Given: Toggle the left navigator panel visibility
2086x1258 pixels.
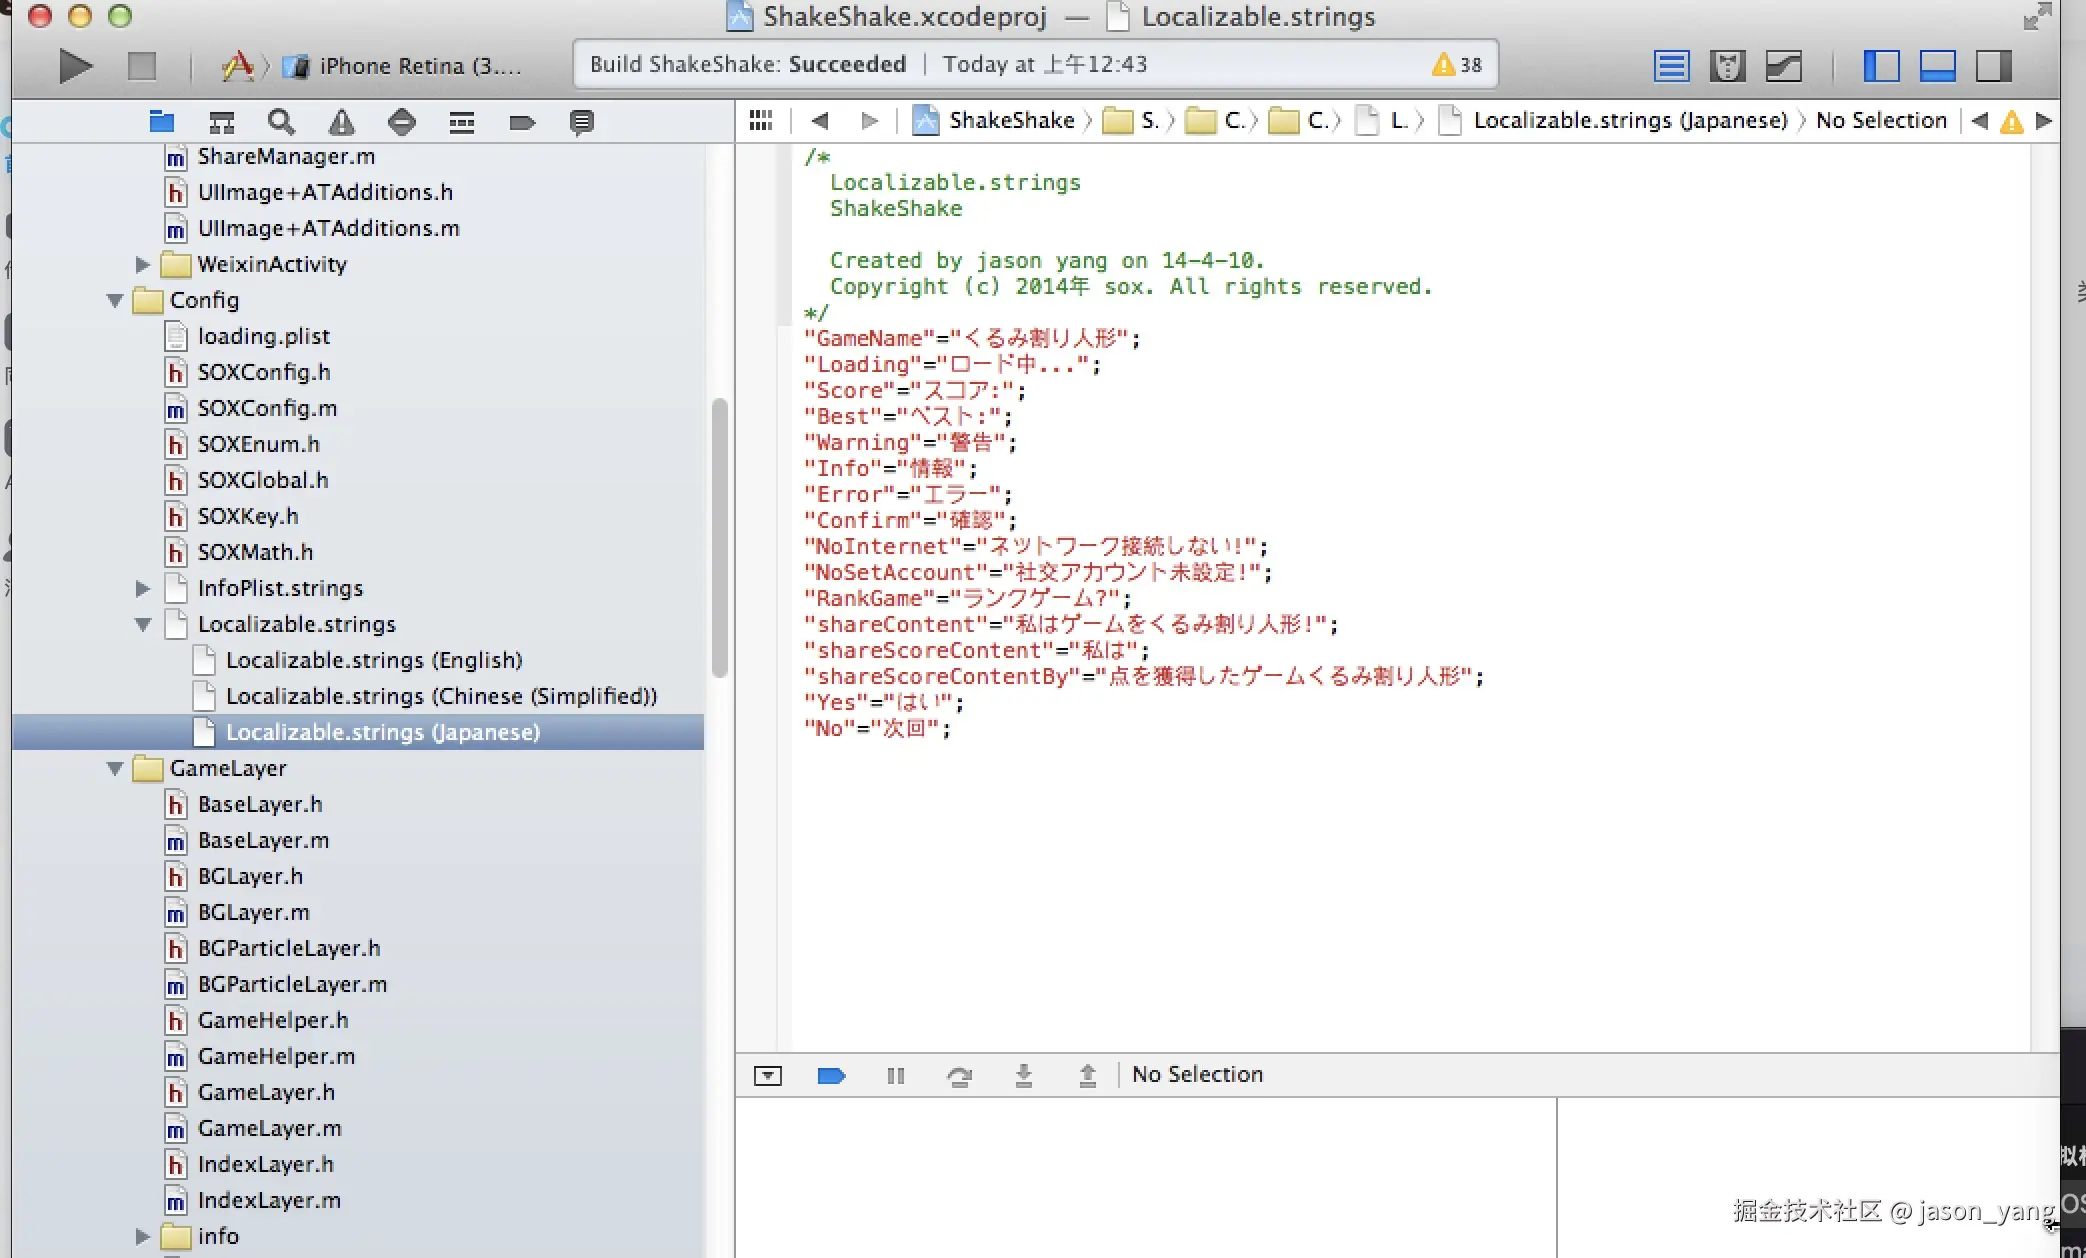Looking at the screenshot, I should pos(1881,66).
